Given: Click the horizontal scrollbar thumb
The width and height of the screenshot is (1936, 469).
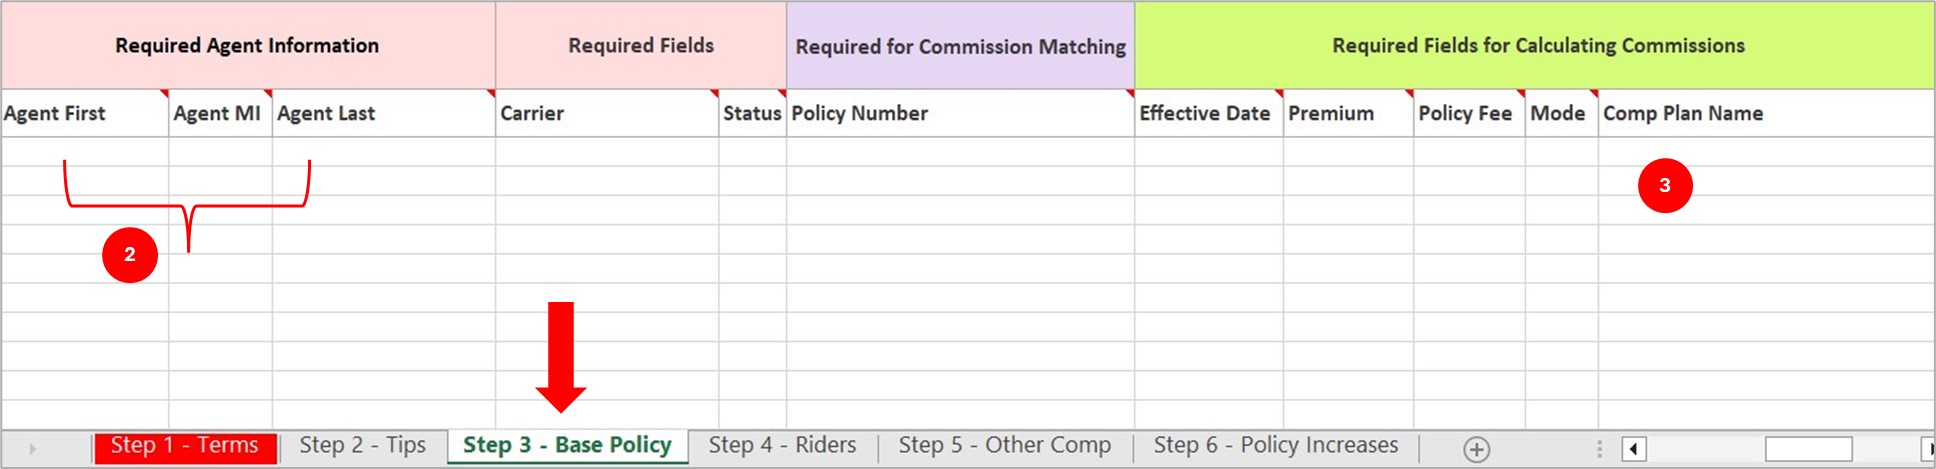Looking at the screenshot, I should tap(1808, 449).
